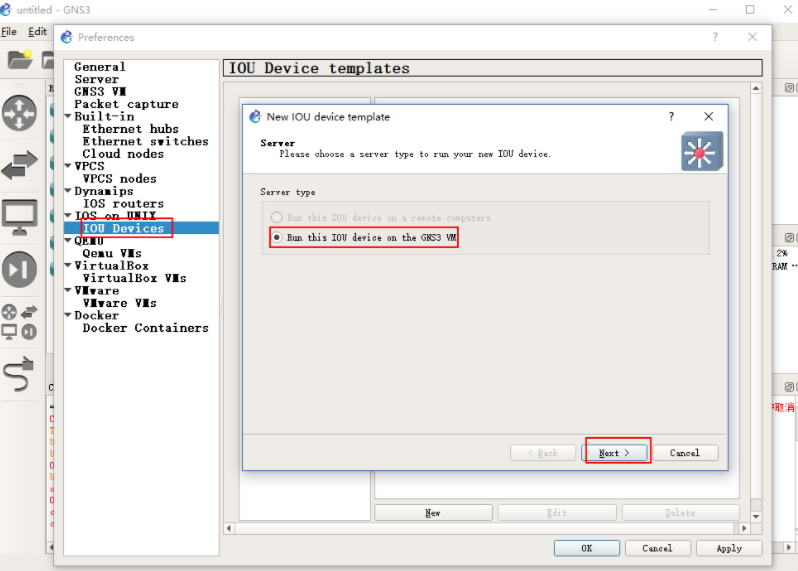Open Packet capture preferences
This screenshot has width=798, height=571.
pos(126,104)
